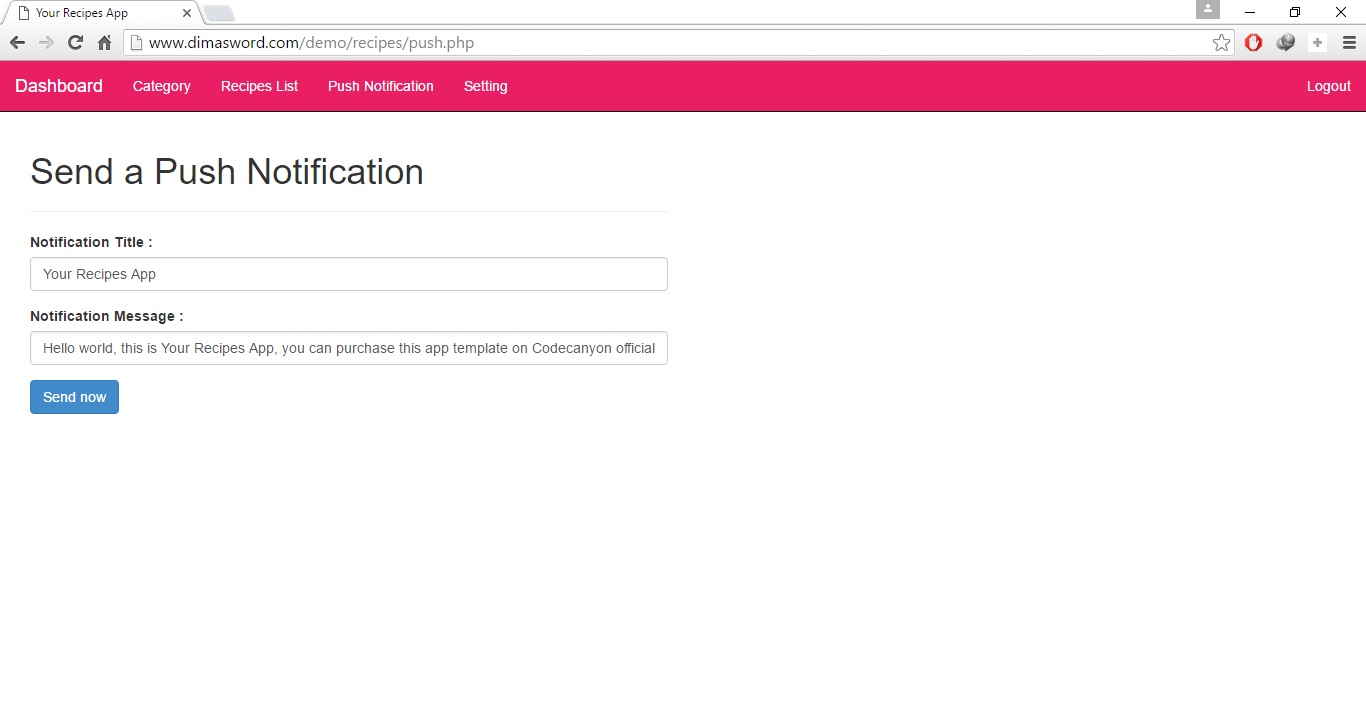Open the Push Notification page
This screenshot has width=1366, height=728.
(380, 86)
